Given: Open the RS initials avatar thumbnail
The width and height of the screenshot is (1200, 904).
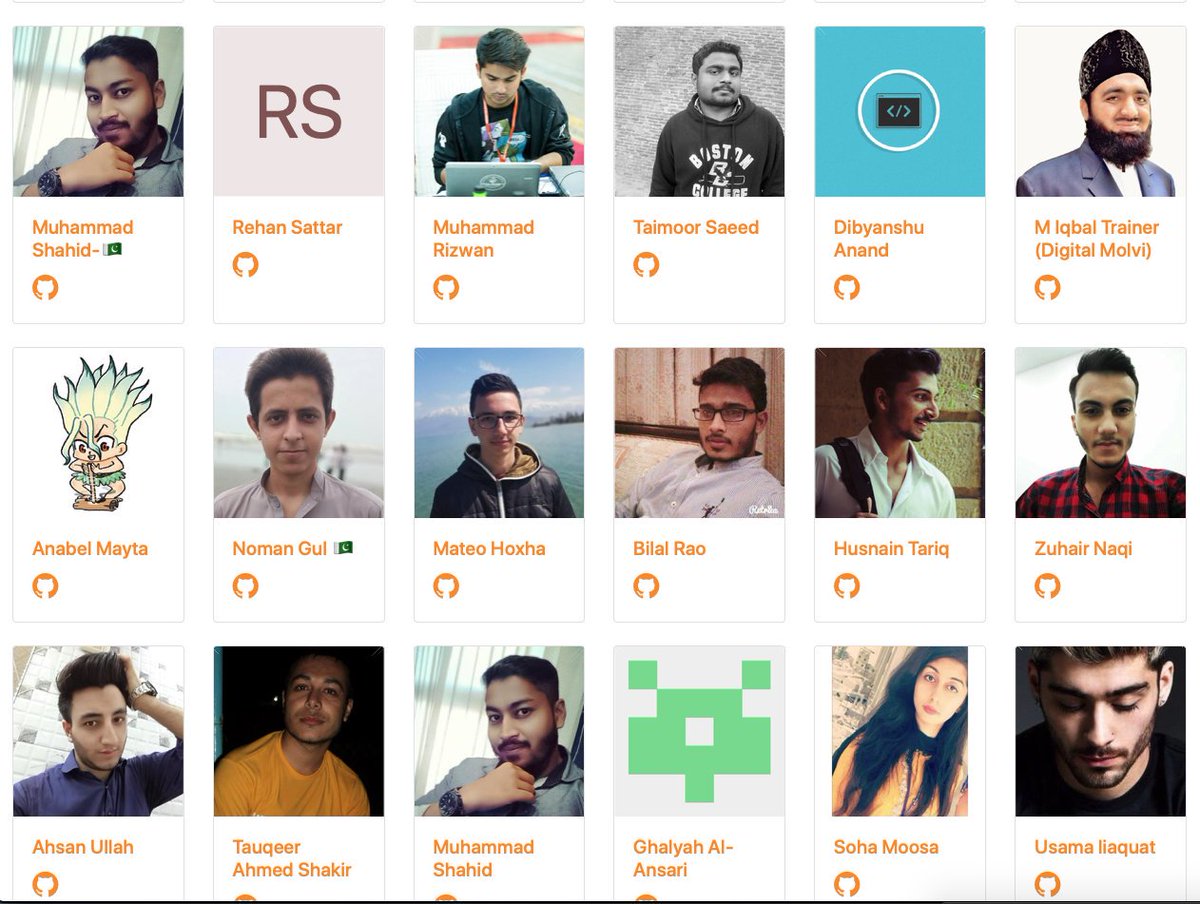Looking at the screenshot, I should coord(299,111).
